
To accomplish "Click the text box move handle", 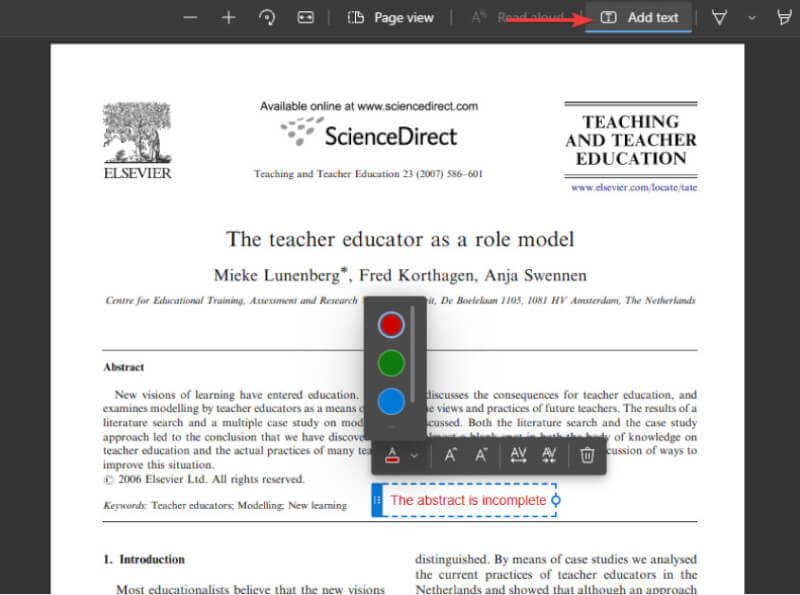I will coord(377,500).
